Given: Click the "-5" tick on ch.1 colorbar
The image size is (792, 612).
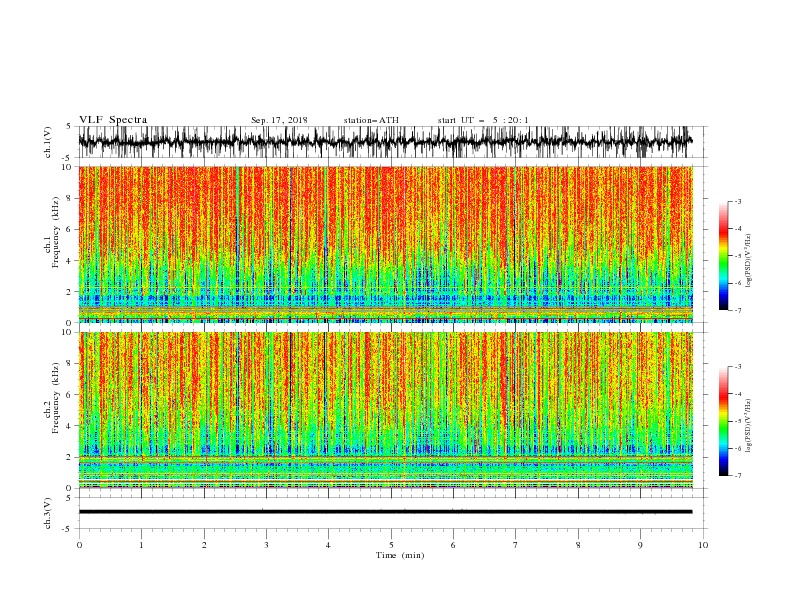Looking at the screenshot, I should (738, 256).
